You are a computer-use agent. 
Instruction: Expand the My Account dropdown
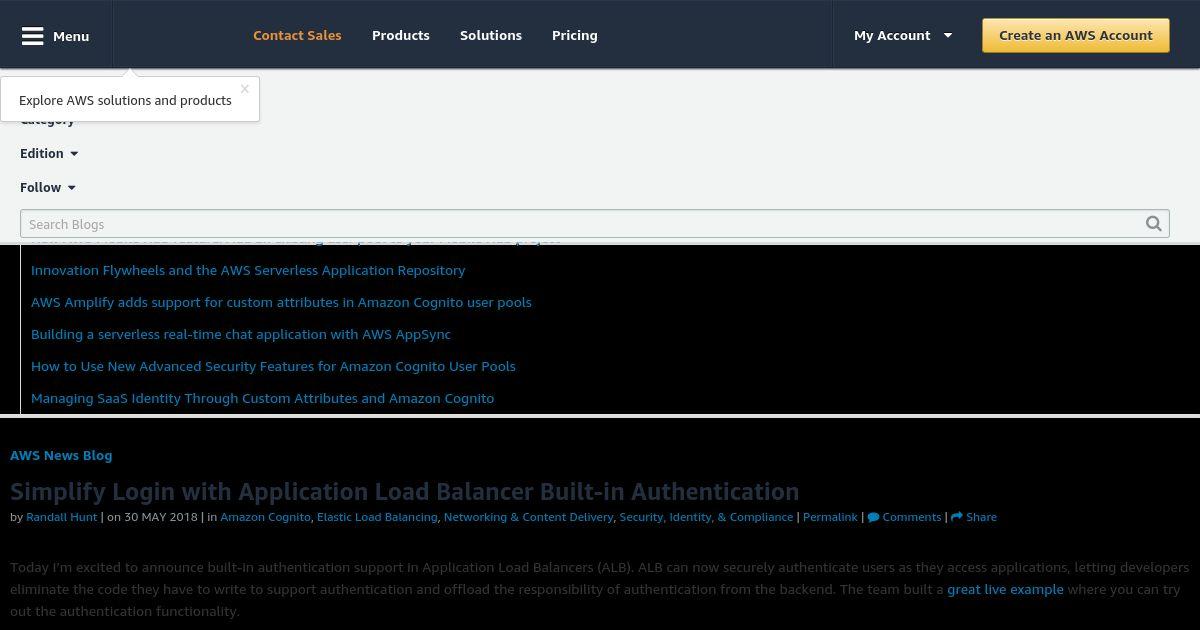pyautogui.click(x=902, y=35)
